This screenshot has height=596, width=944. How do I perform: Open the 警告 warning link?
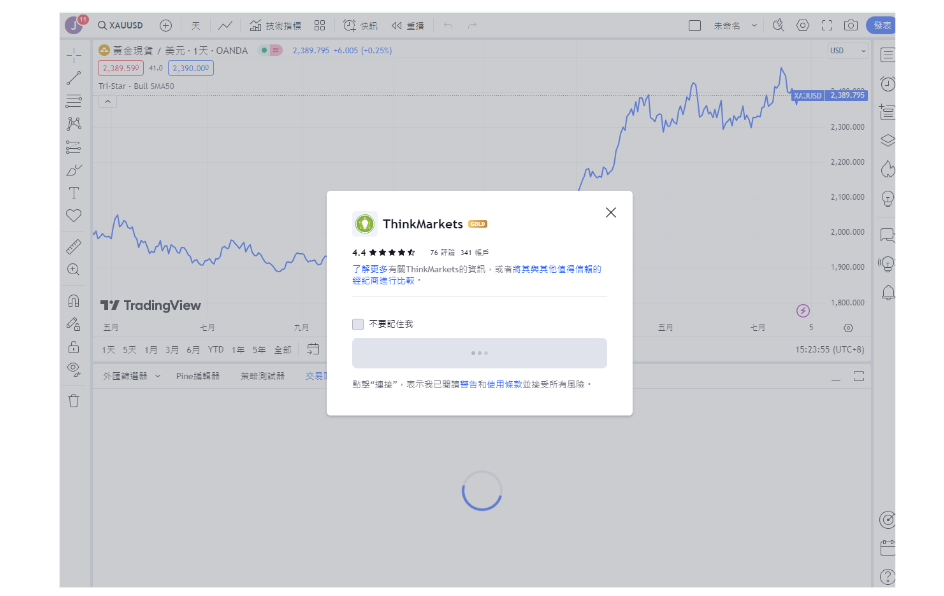point(468,384)
